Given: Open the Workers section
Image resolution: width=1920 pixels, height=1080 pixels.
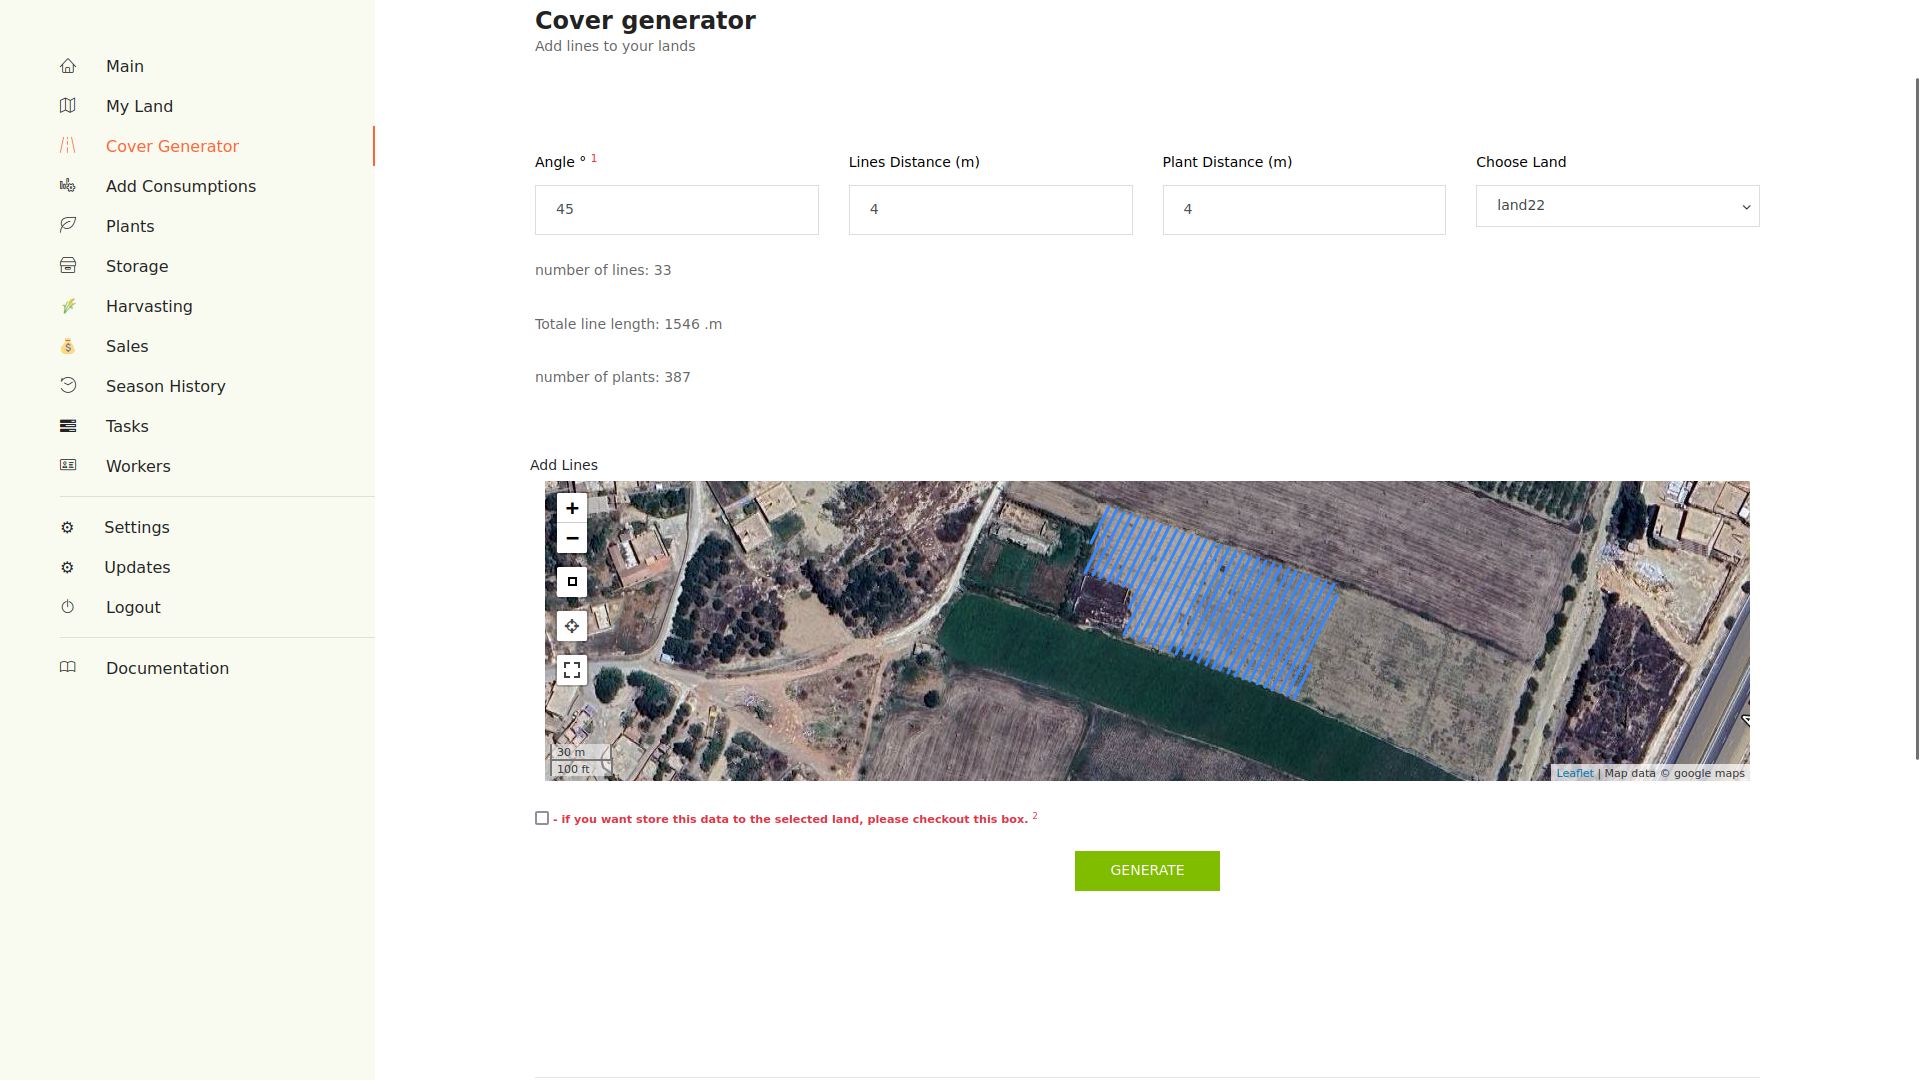Looking at the screenshot, I should click(x=138, y=466).
